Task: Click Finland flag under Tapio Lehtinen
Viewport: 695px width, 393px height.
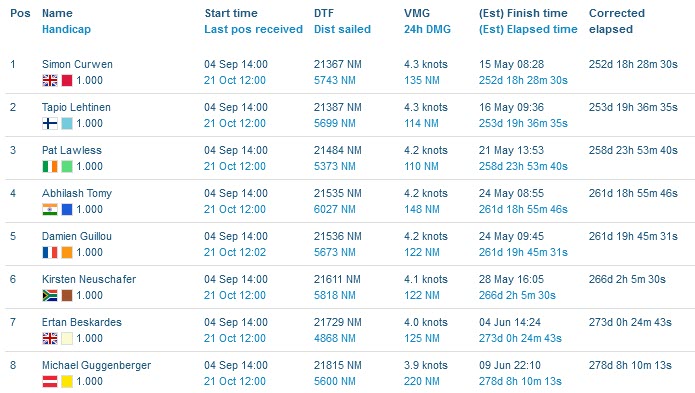Action: point(50,124)
